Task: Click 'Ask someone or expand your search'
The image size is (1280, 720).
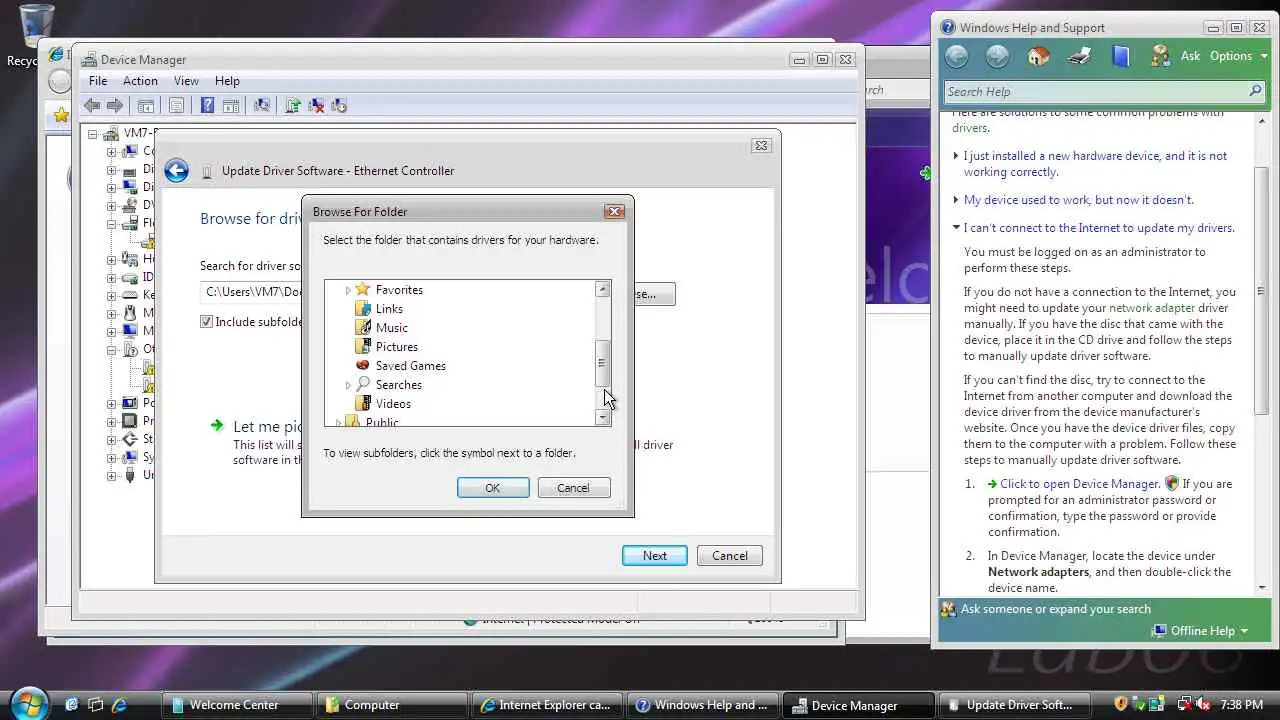Action: click(1055, 609)
